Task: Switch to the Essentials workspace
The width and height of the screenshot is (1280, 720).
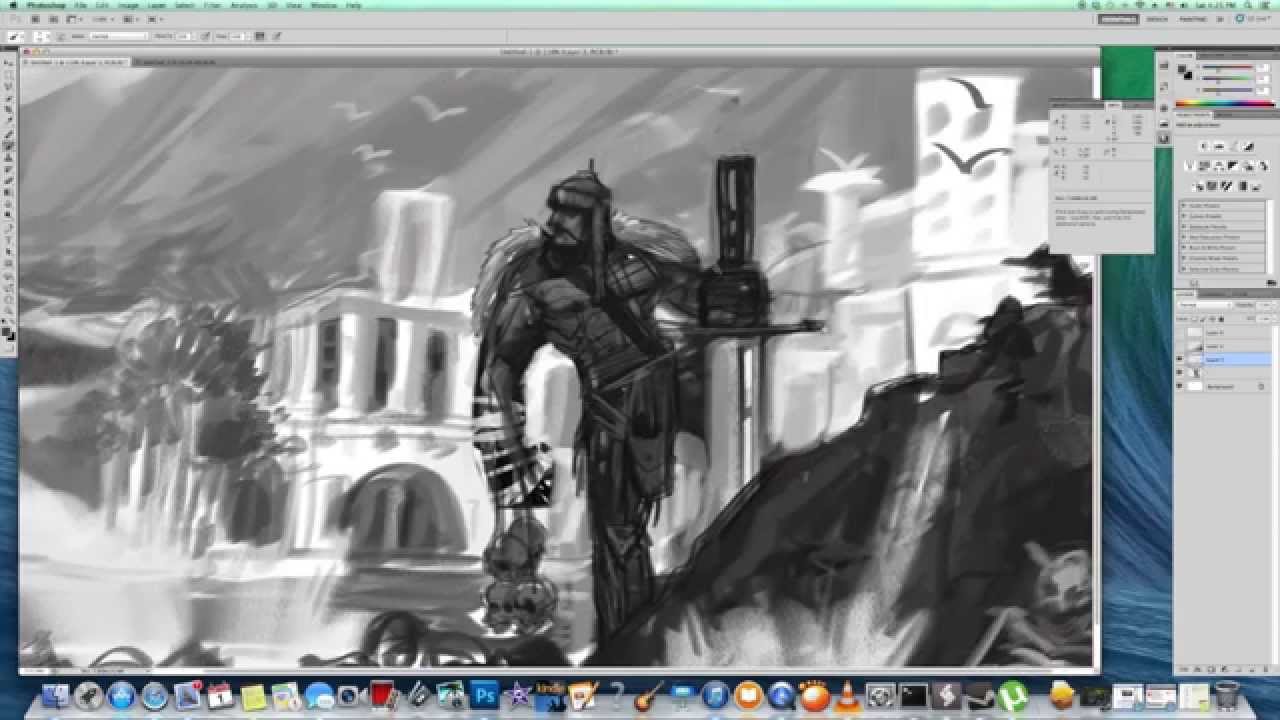Action: click(1118, 19)
